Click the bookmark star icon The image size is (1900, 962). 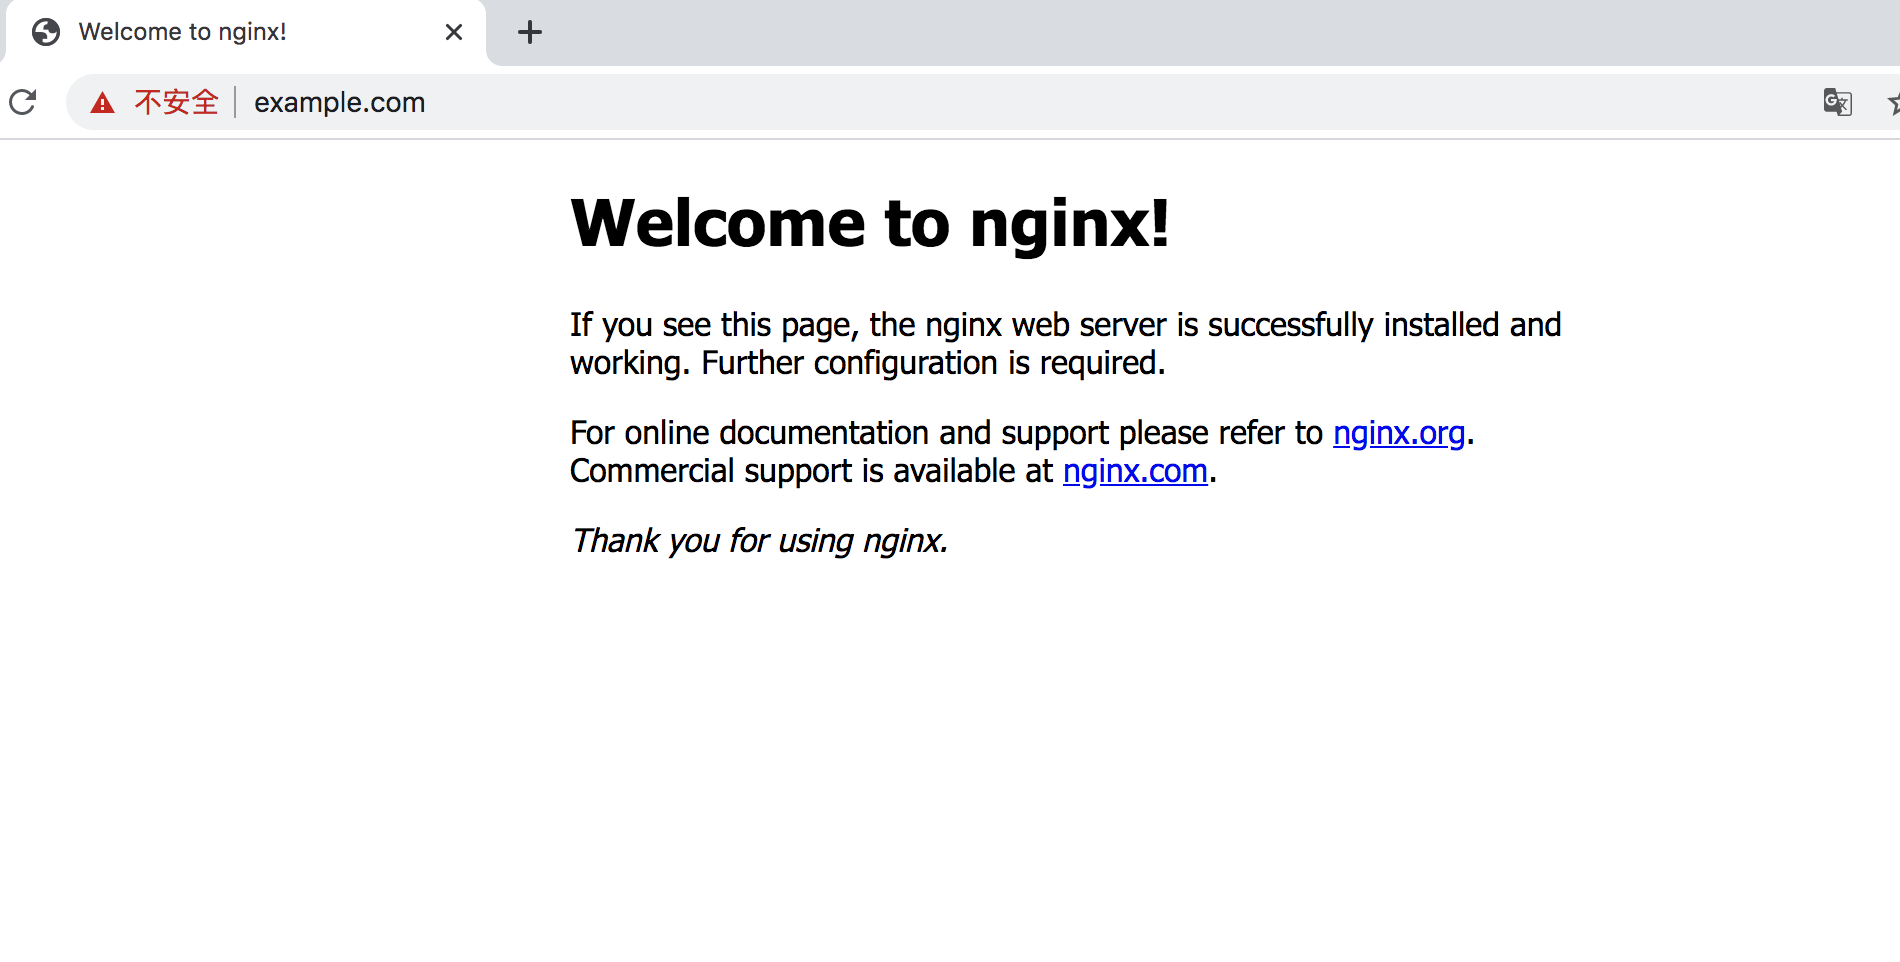click(1893, 102)
